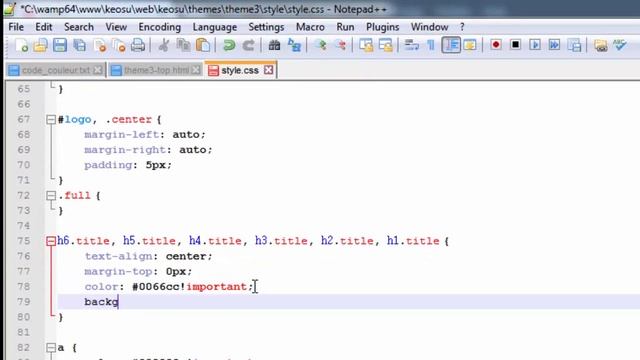The height and width of the screenshot is (360, 640).
Task: Click the Stop Recording square icon
Action: (x=515, y=45)
